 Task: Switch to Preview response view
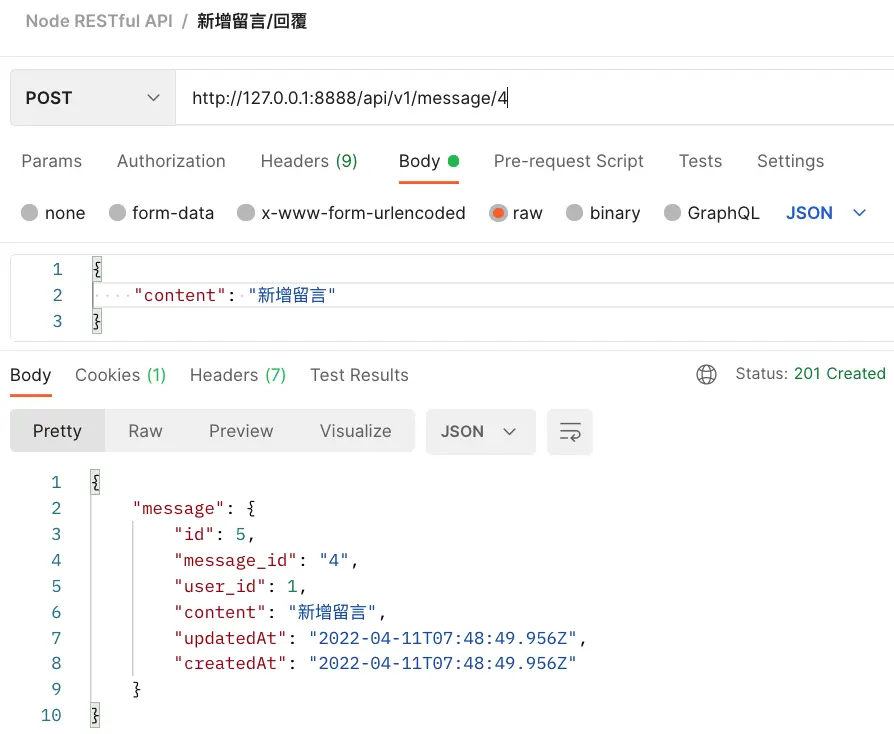tap(241, 432)
